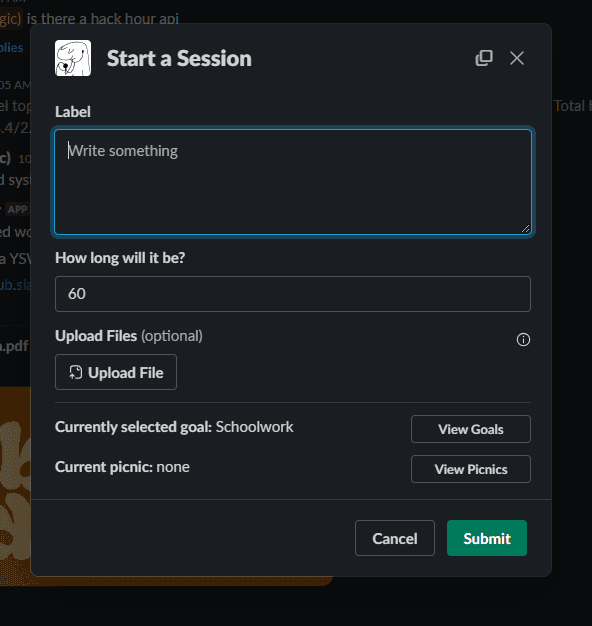Screen dimensions: 592x626
Task: Cancel the session dialog
Action: click(x=394, y=538)
